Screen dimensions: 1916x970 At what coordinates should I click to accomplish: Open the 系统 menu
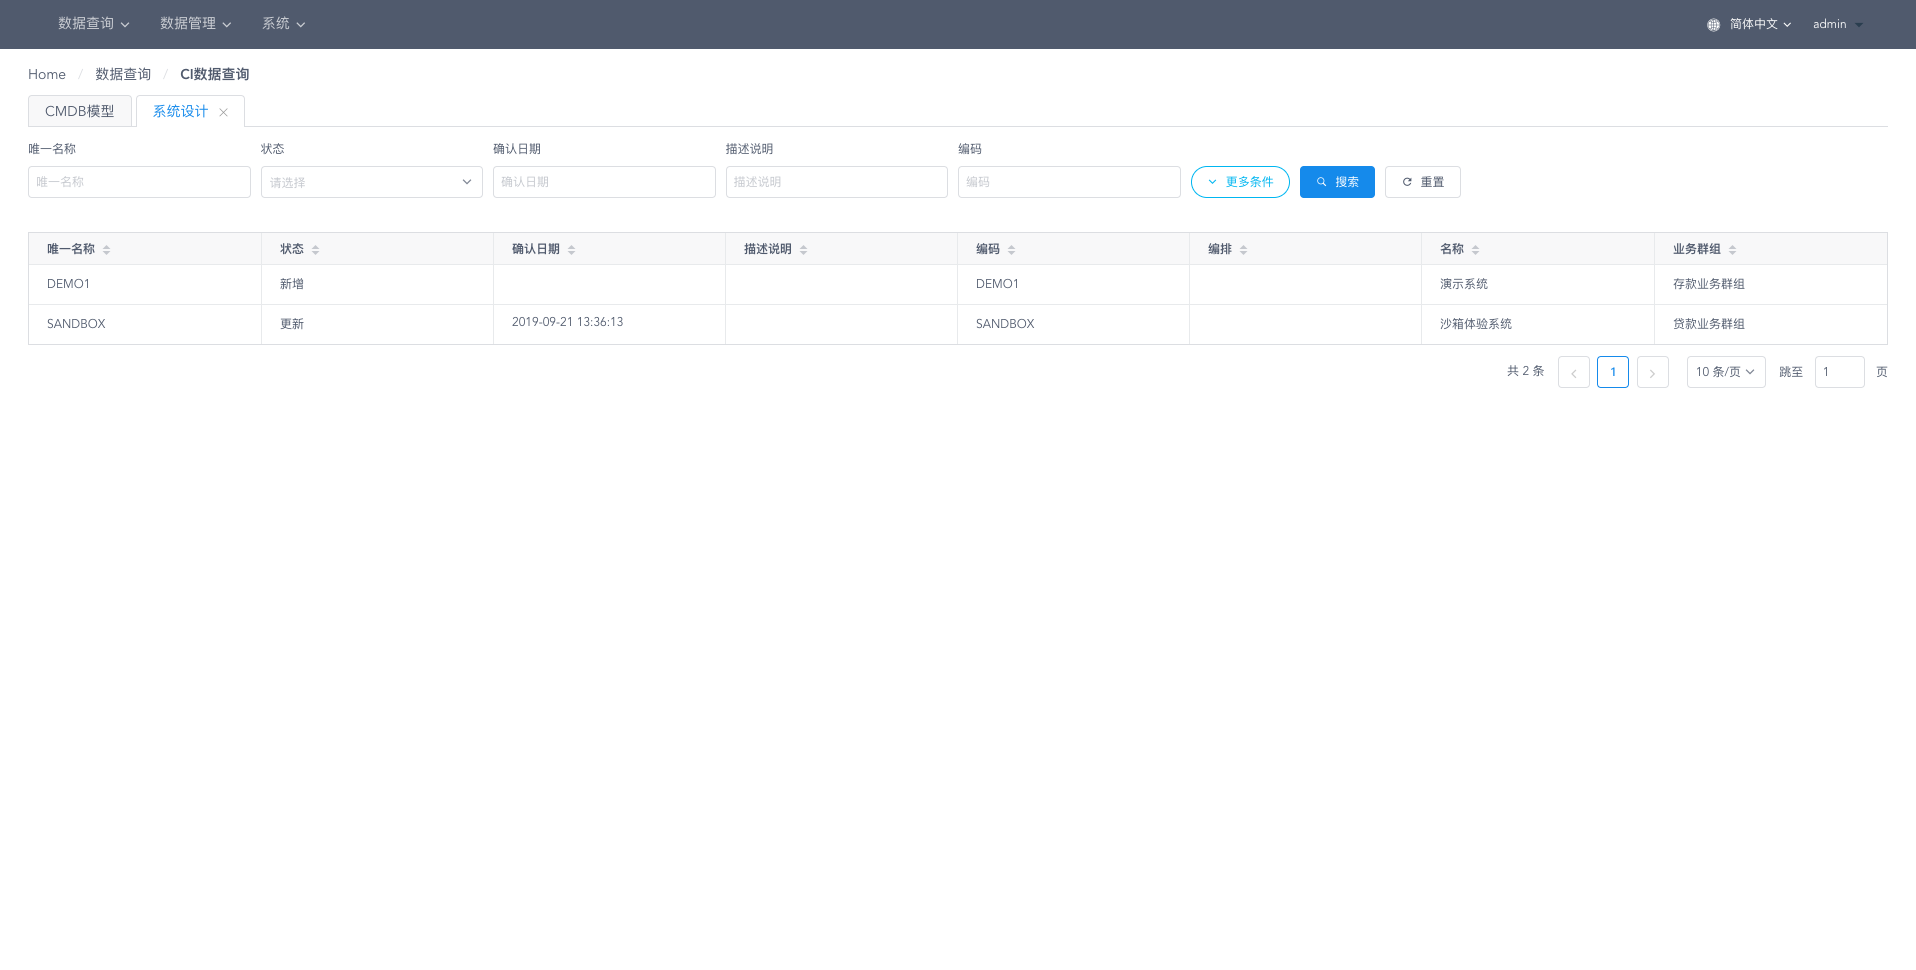[283, 24]
